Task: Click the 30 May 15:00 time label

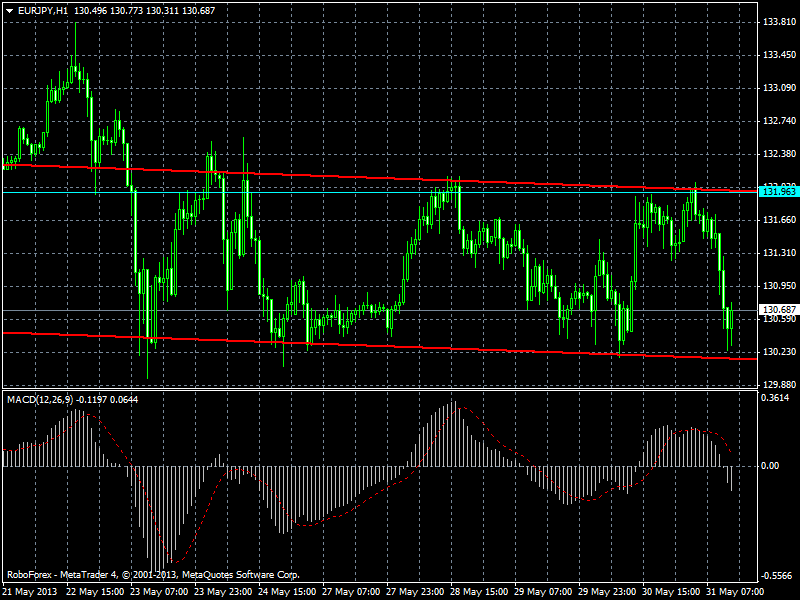Action: click(671, 592)
